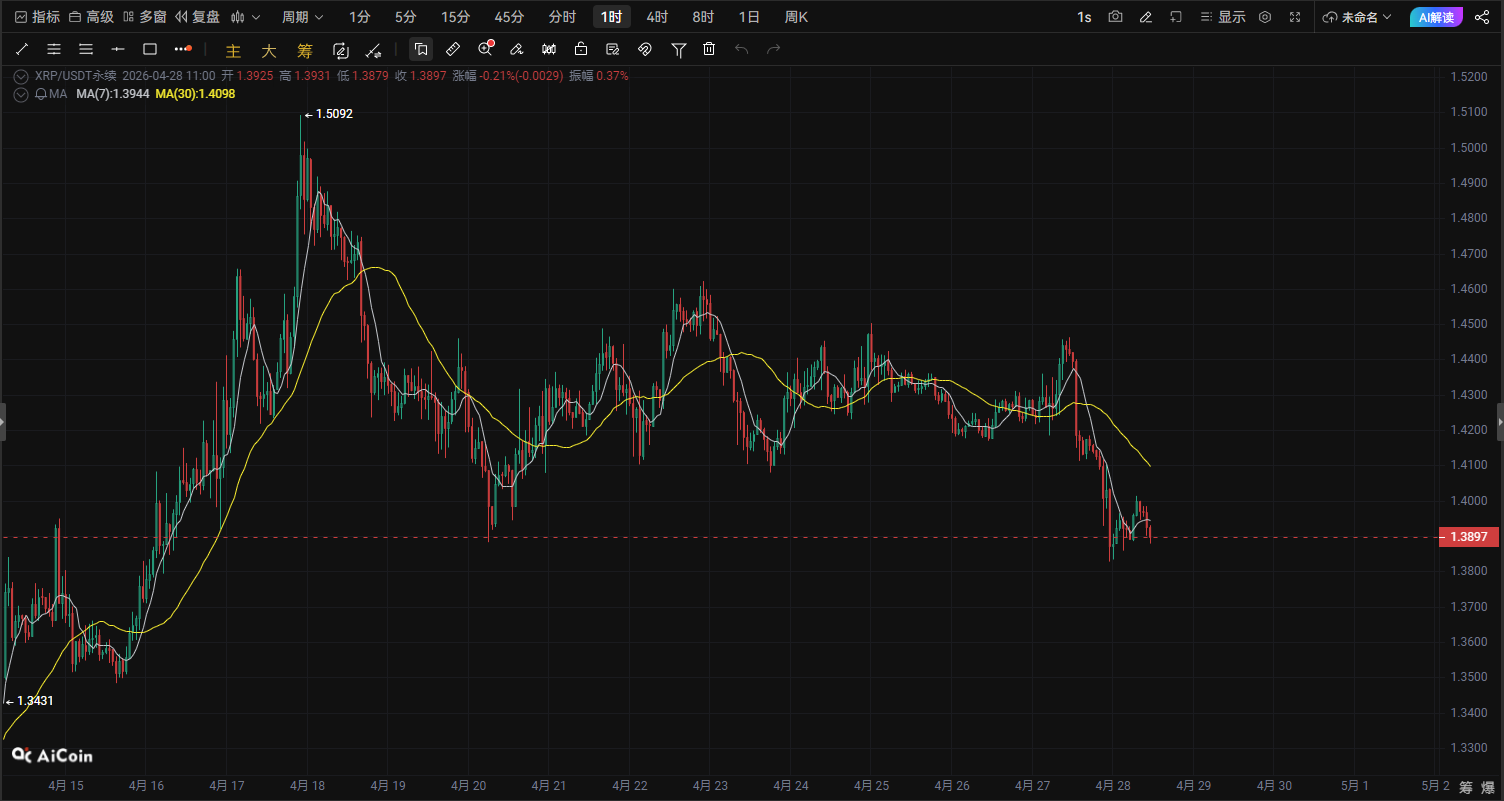Screen dimensions: 1504x801
Task: Select the trend line drawing tool
Action: [x=22, y=49]
